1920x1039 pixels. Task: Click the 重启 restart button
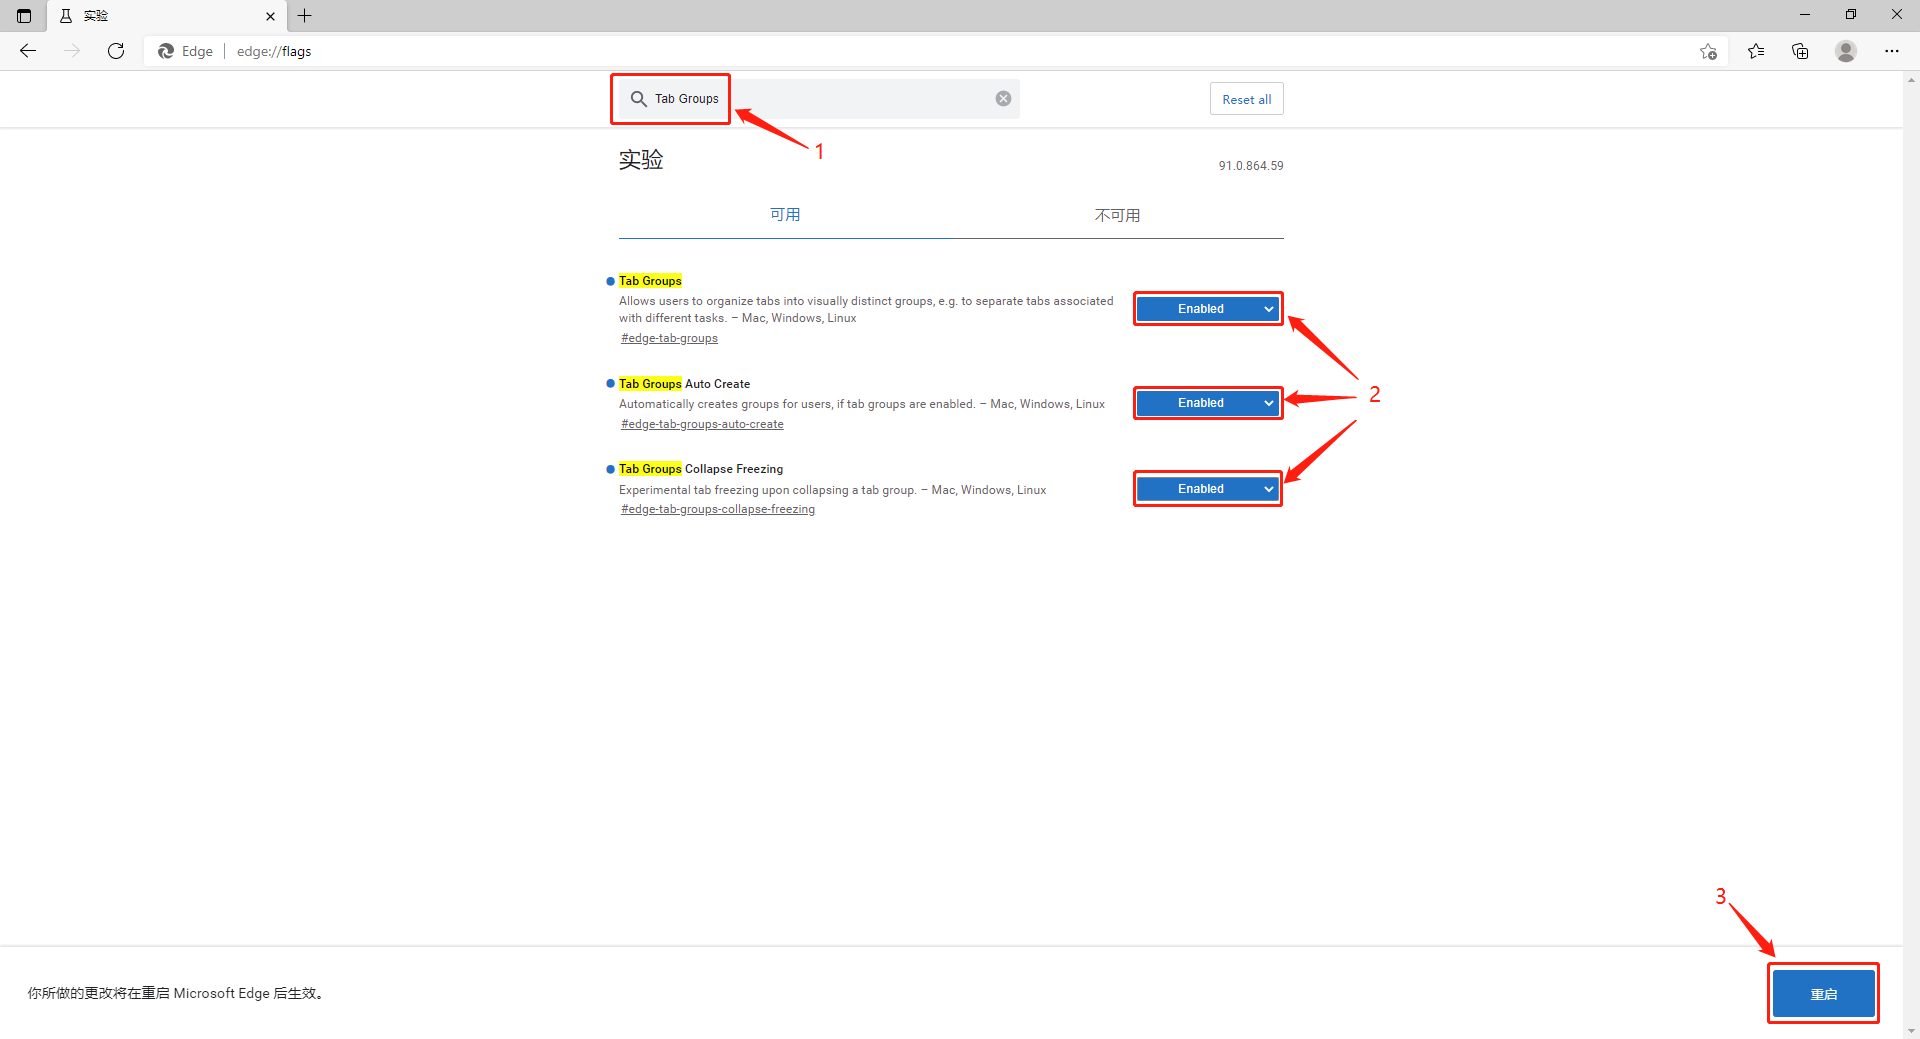[1823, 993]
